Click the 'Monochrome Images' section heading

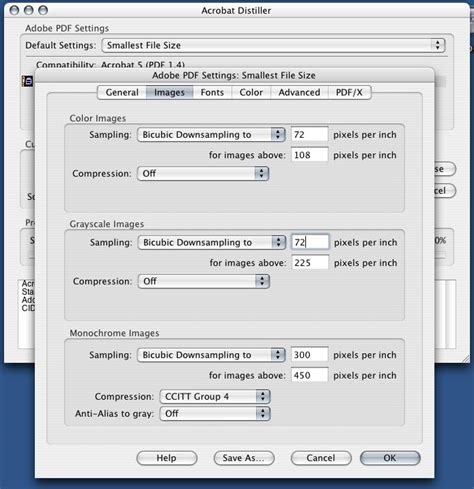[114, 333]
